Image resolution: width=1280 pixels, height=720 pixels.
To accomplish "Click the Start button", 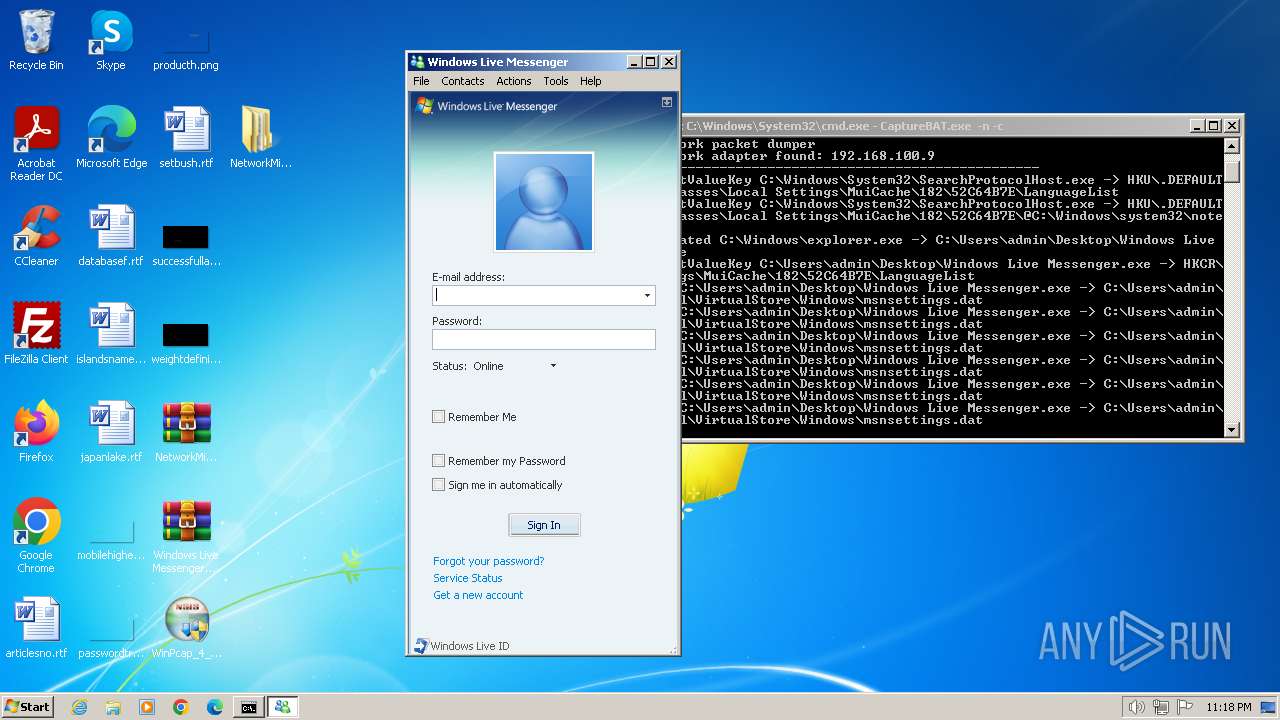I will point(28,707).
